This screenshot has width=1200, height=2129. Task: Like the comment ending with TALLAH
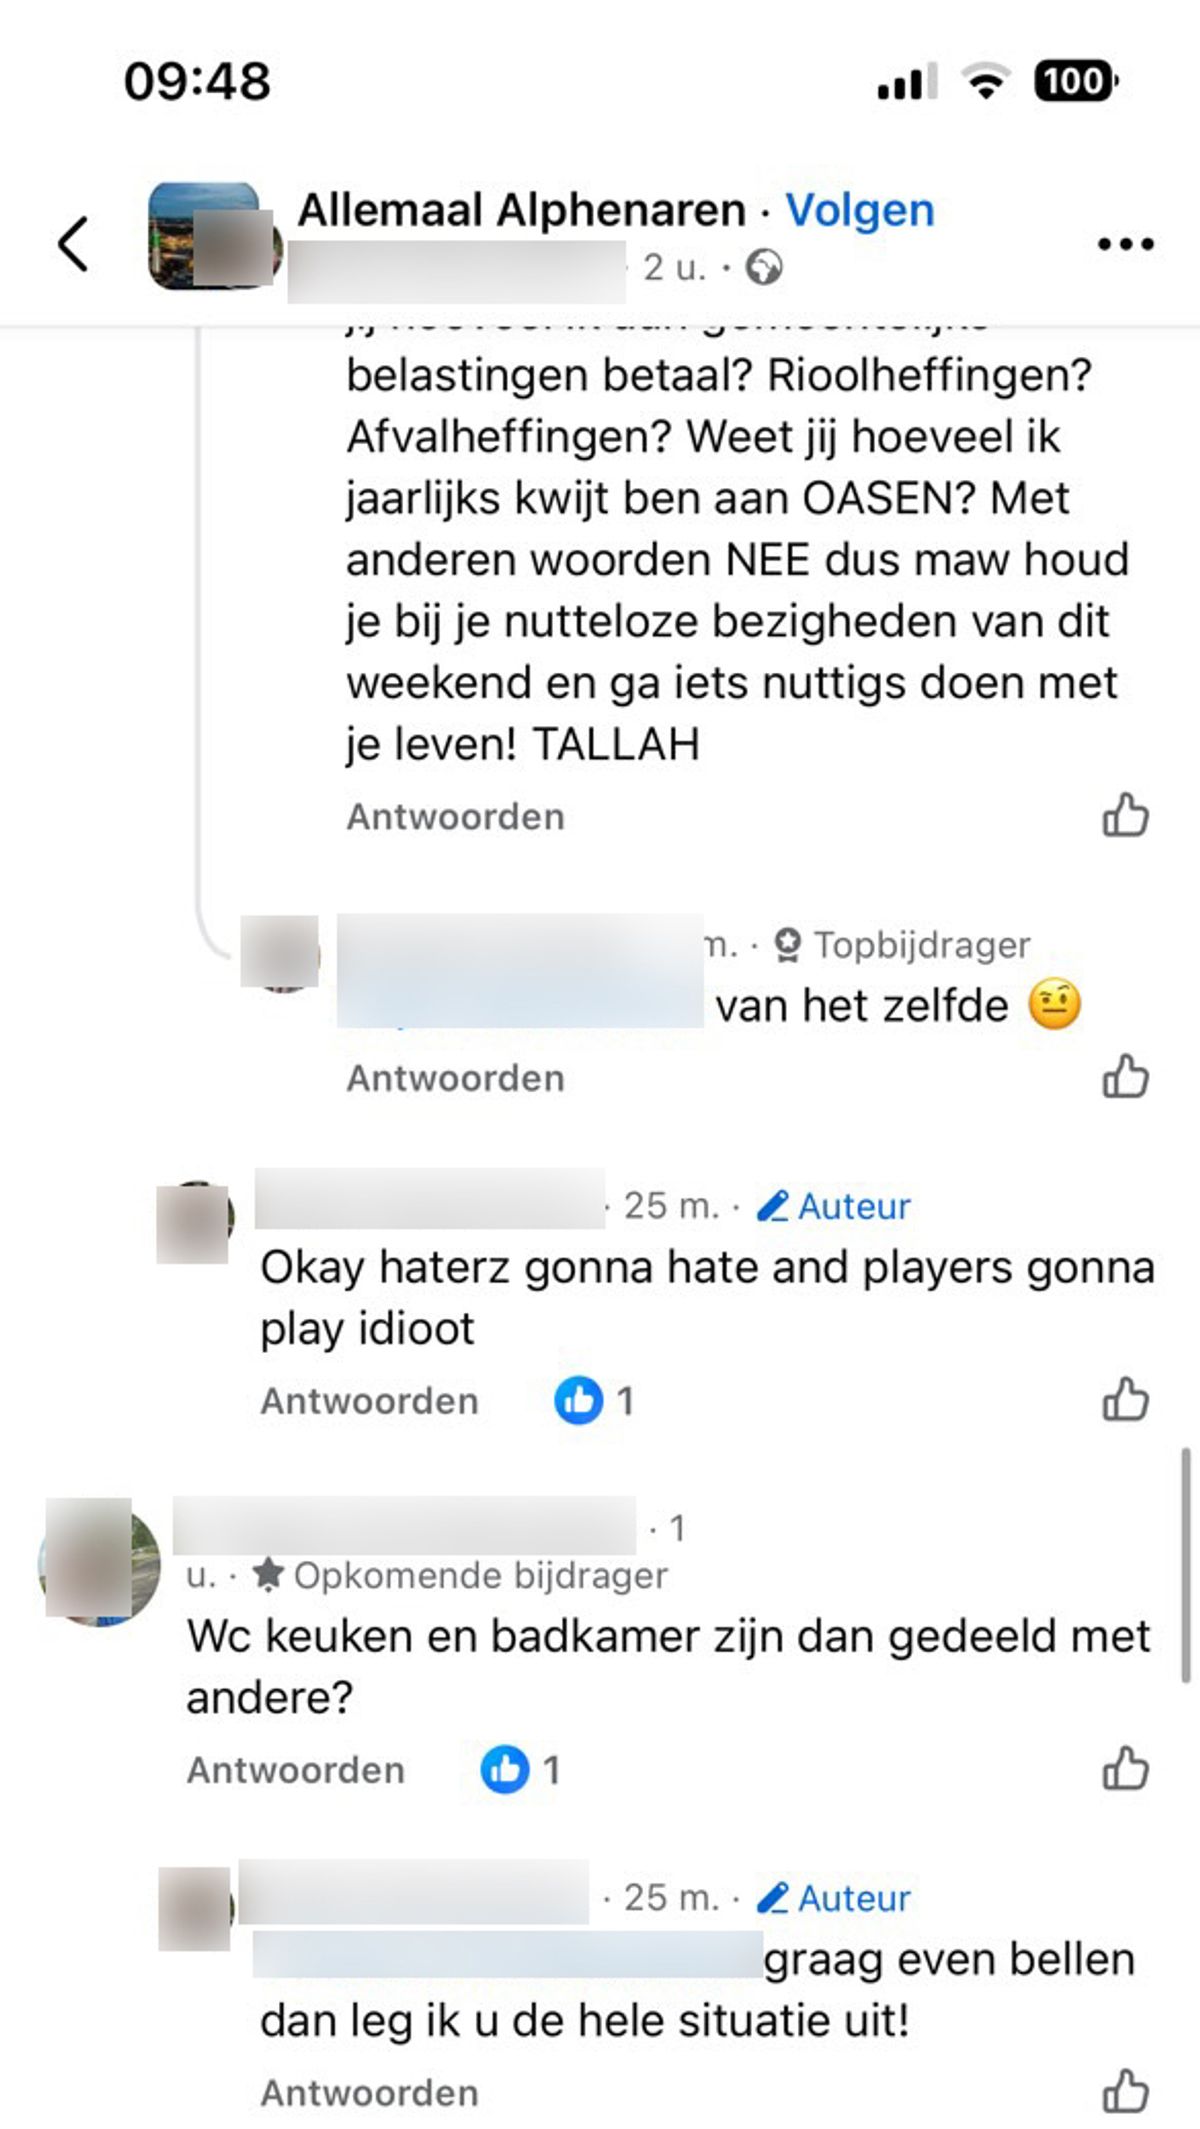(x=1125, y=816)
